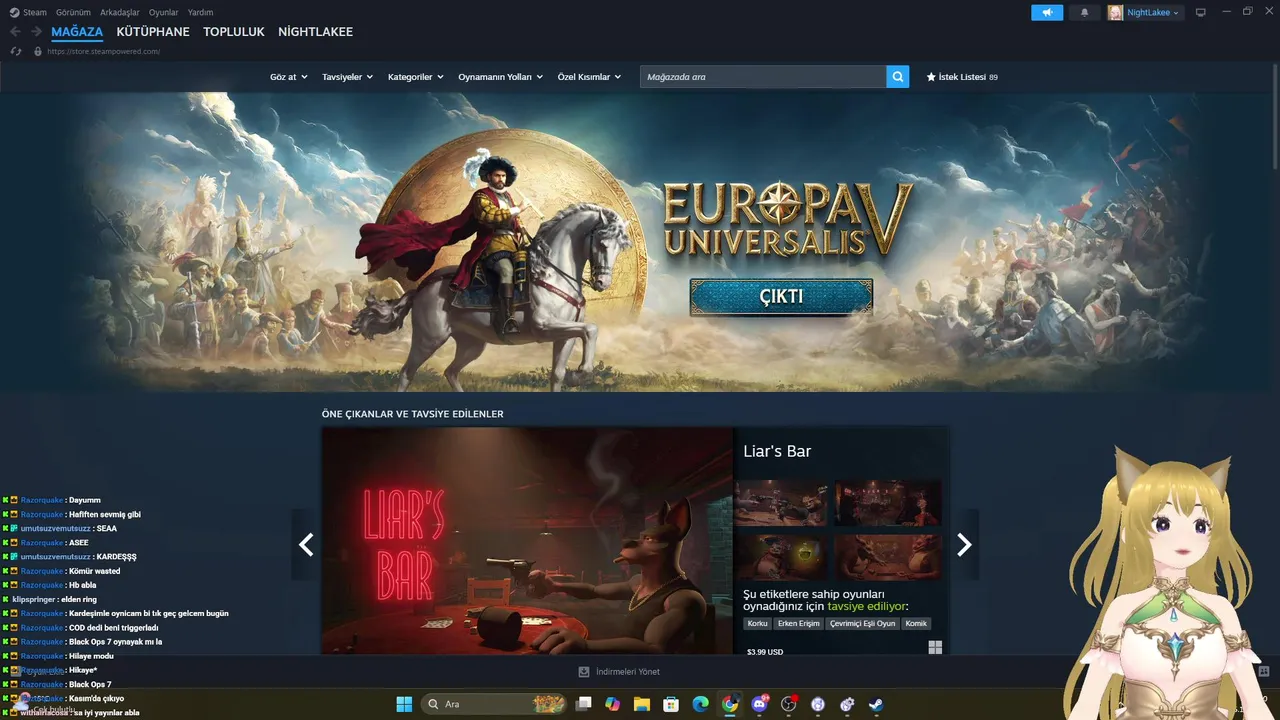Switch to Big Picture mode monitor icon
The height and width of the screenshot is (720, 1280).
coord(1201,13)
